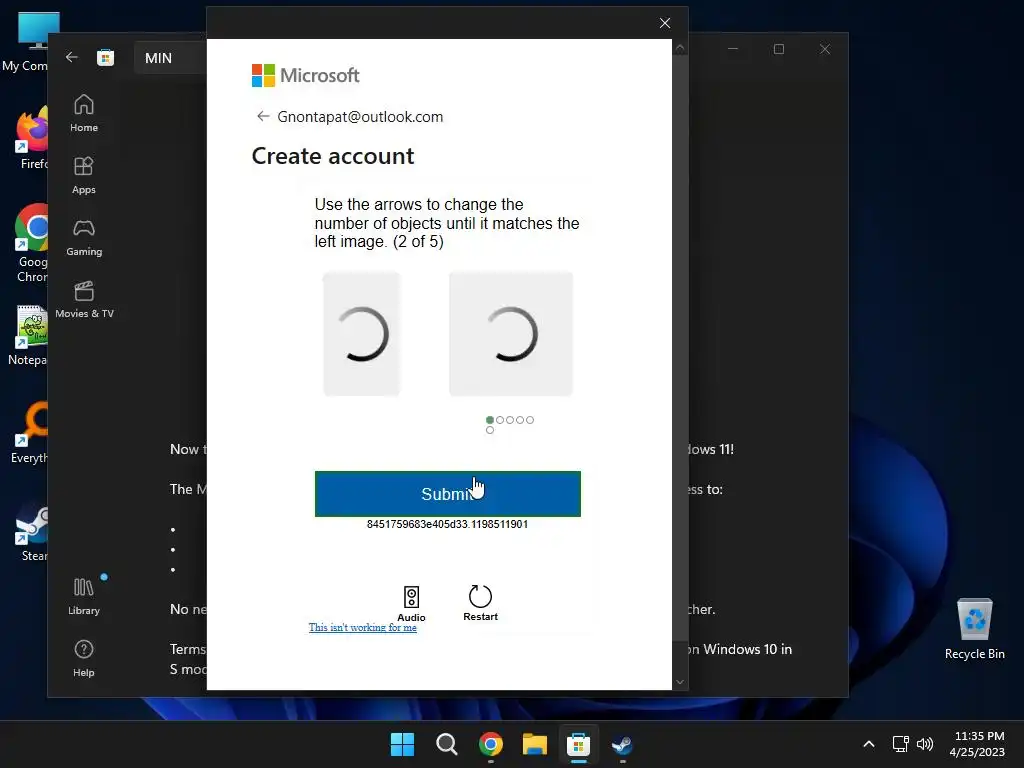This screenshot has height=768, width=1024.
Task: Click the Microsoft Store logo icon
Action: [x=105, y=57]
